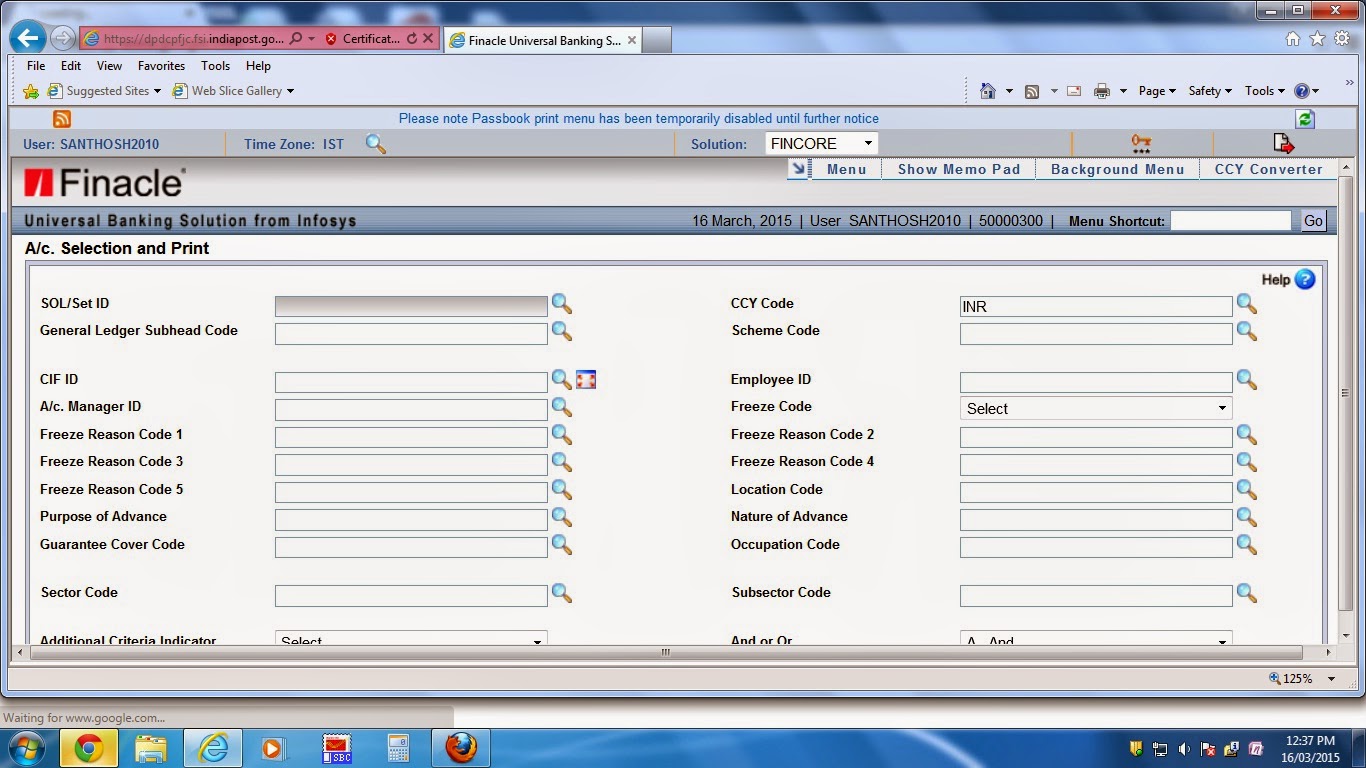Screen dimensions: 1366x768
Task: Open lookup for Sector Code
Action: click(562, 593)
